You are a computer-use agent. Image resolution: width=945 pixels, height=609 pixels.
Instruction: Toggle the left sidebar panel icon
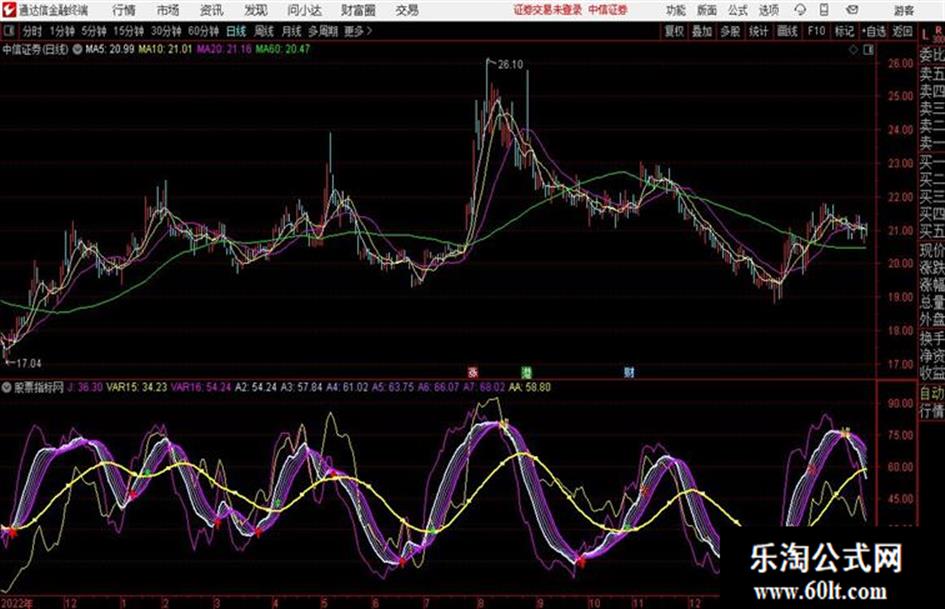[8, 30]
